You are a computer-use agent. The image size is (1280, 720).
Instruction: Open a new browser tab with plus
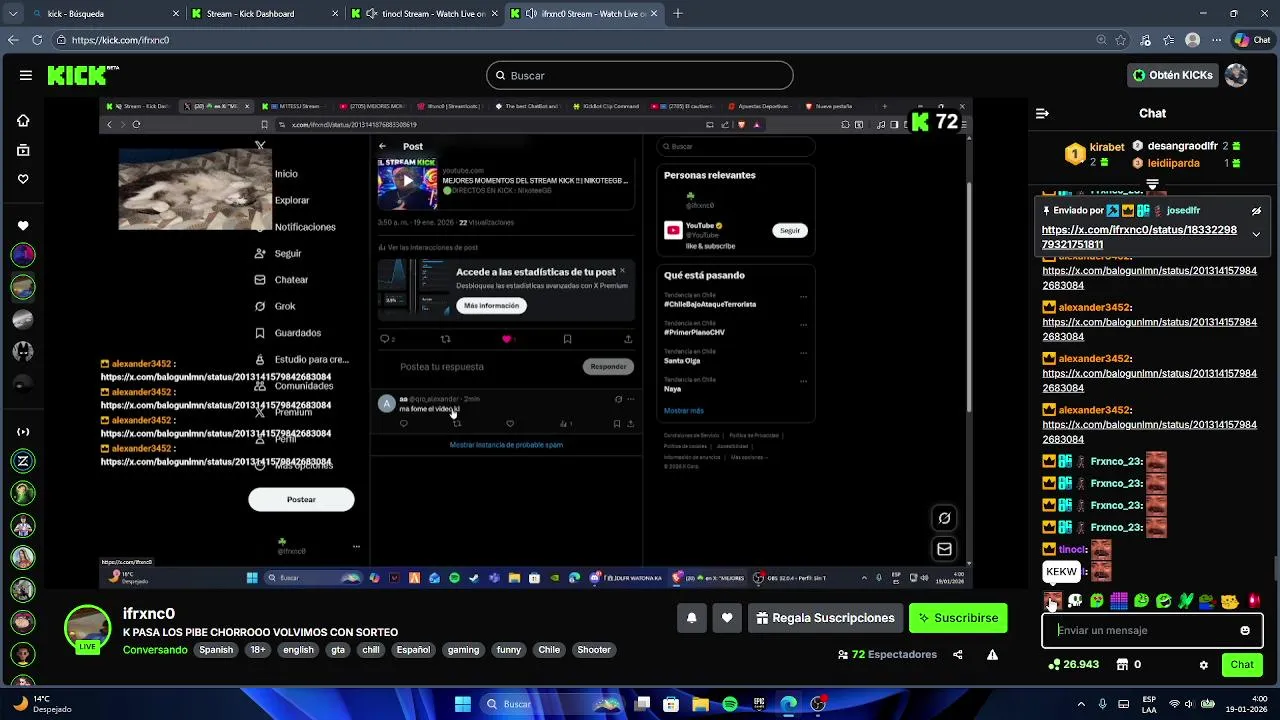(x=678, y=14)
